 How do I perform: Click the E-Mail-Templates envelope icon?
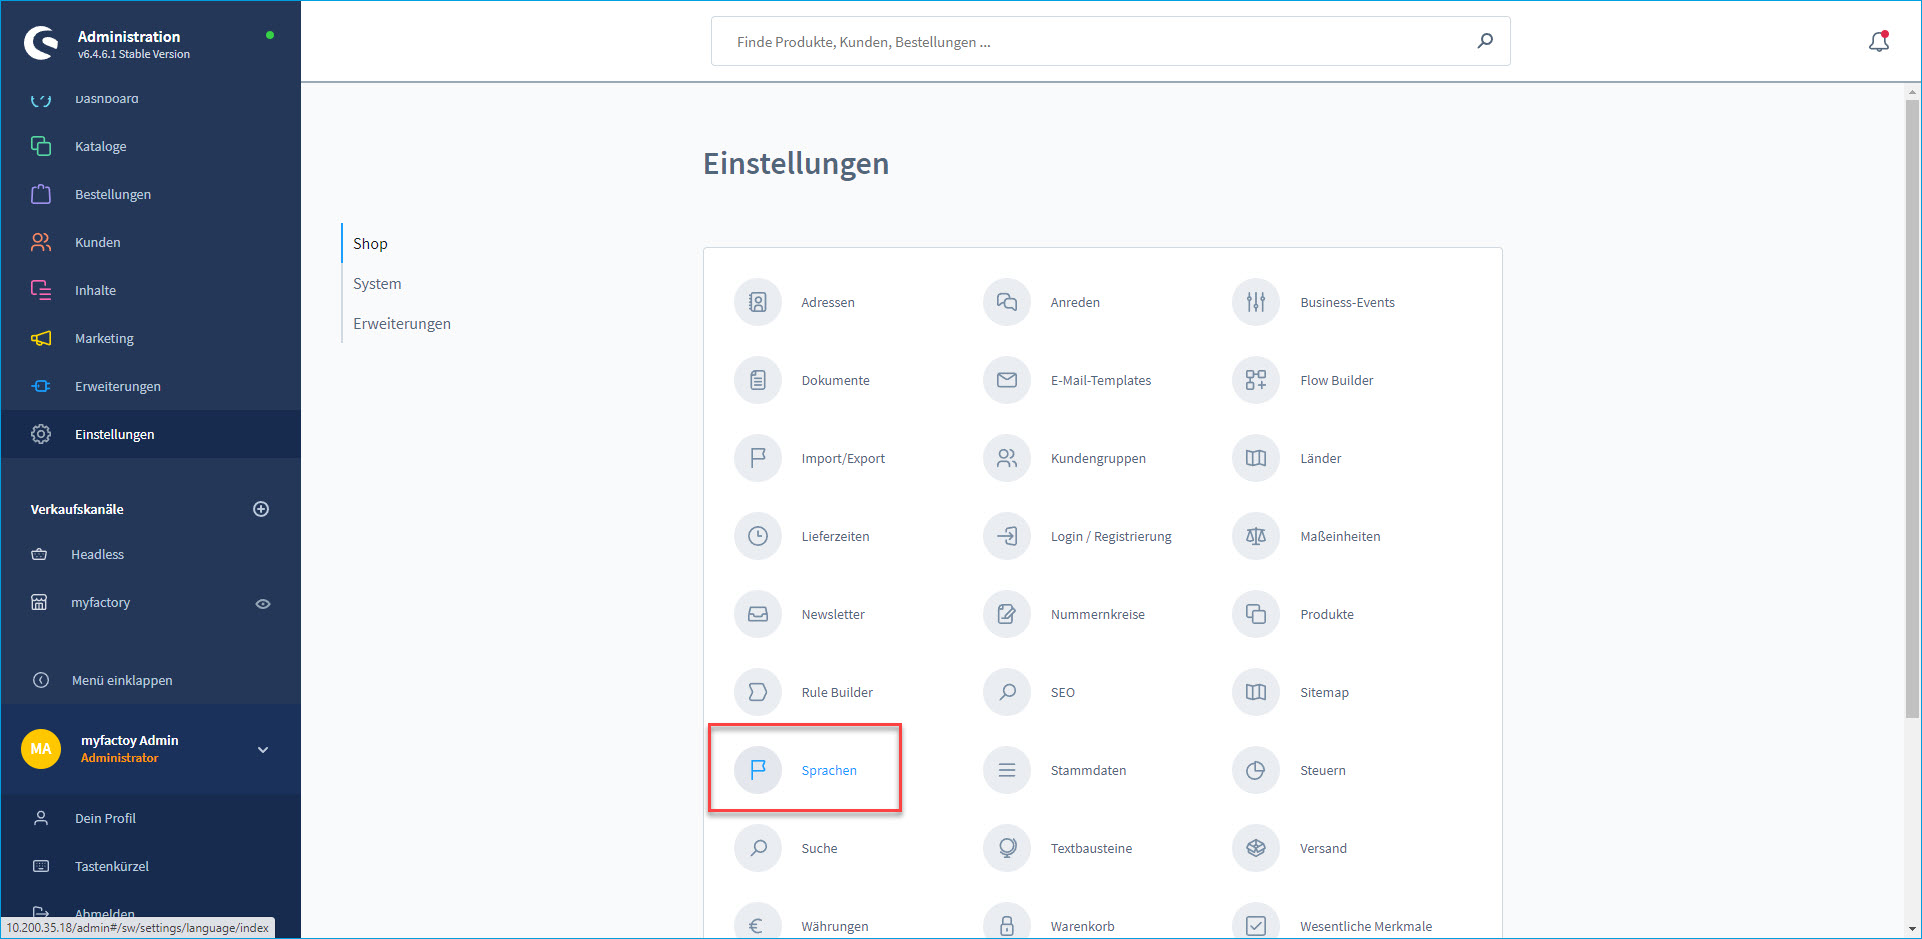(x=1006, y=380)
